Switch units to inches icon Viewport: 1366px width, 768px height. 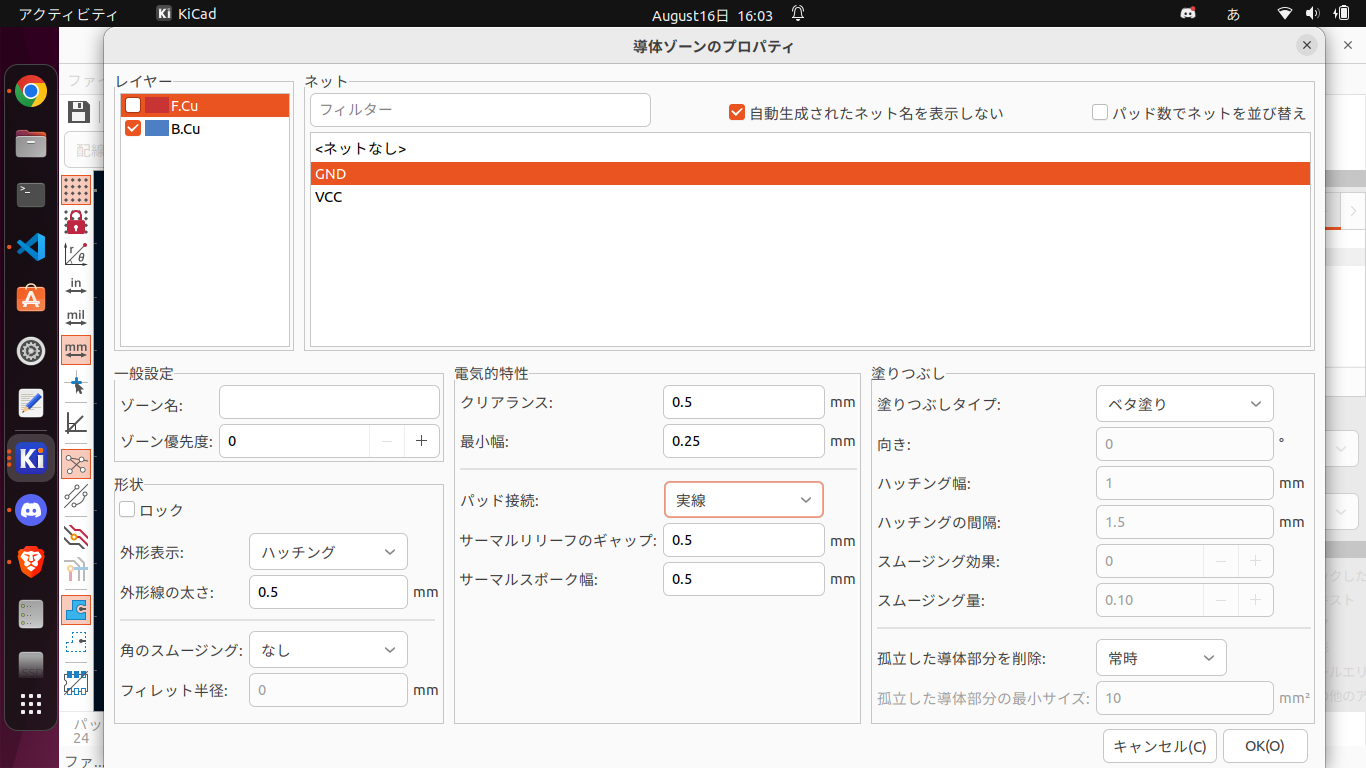coord(76,287)
